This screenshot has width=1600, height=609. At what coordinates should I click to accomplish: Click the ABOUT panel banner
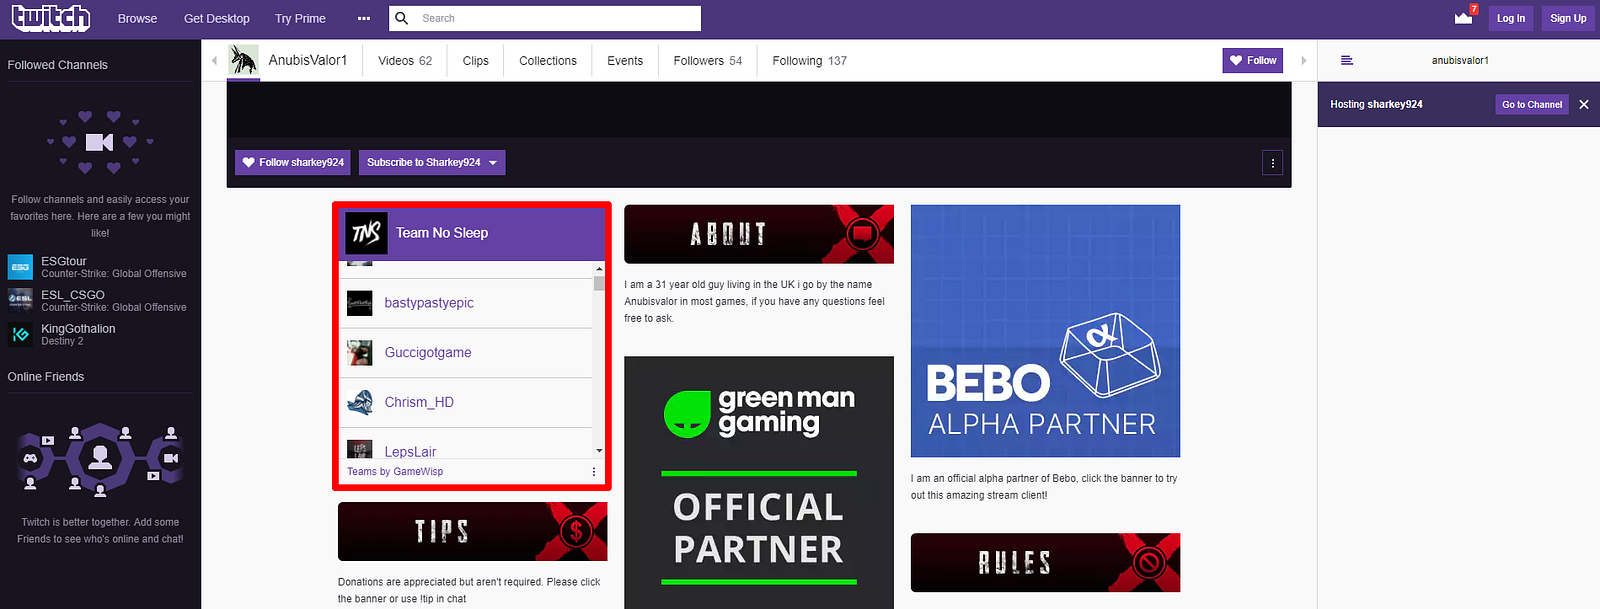point(759,234)
